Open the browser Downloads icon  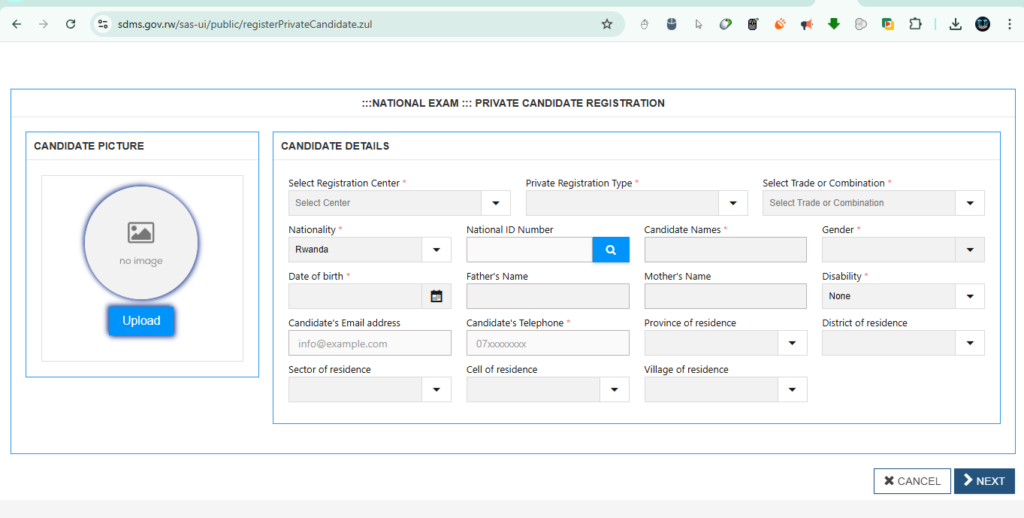pos(955,24)
